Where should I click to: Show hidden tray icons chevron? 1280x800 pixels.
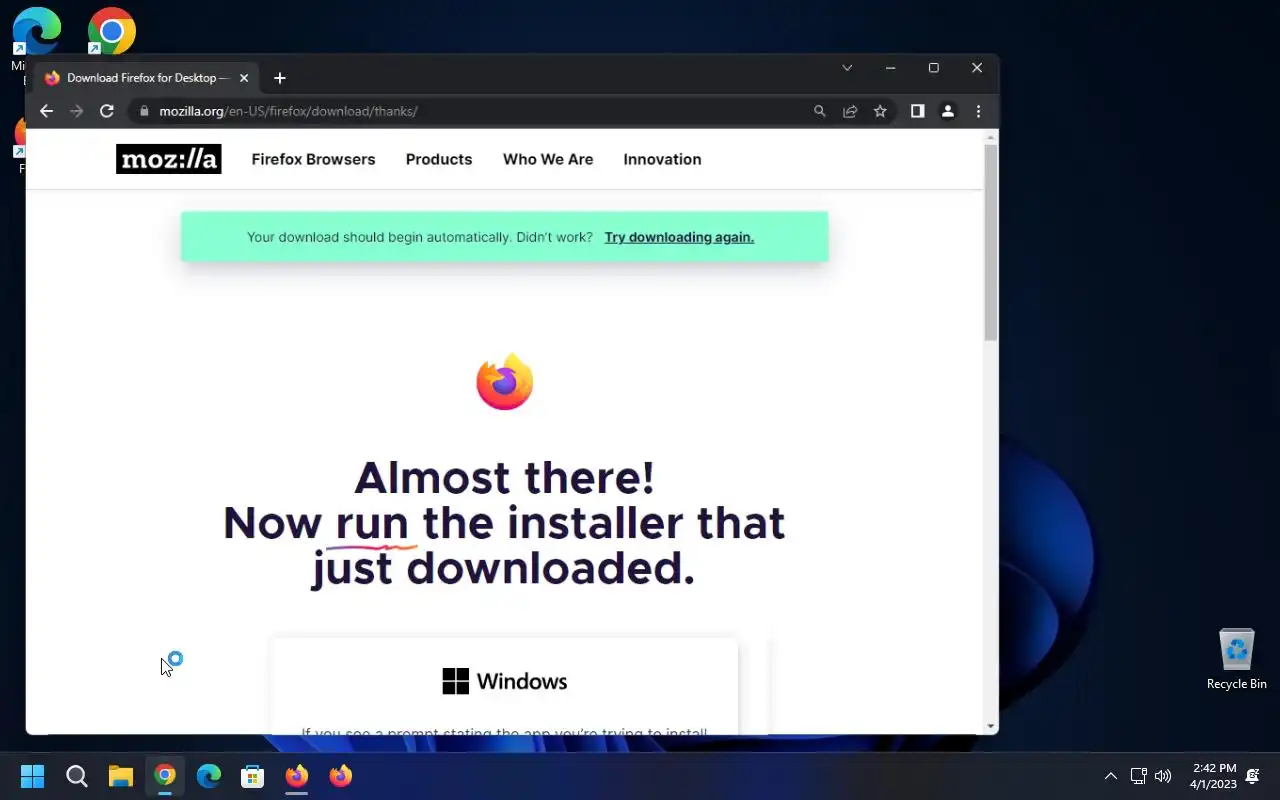(1110, 776)
